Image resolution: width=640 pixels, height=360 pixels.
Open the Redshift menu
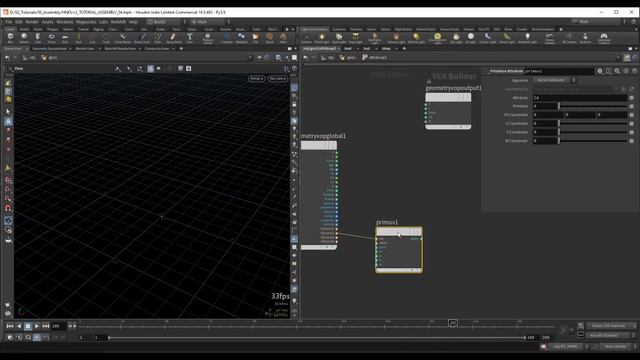tap(118, 22)
